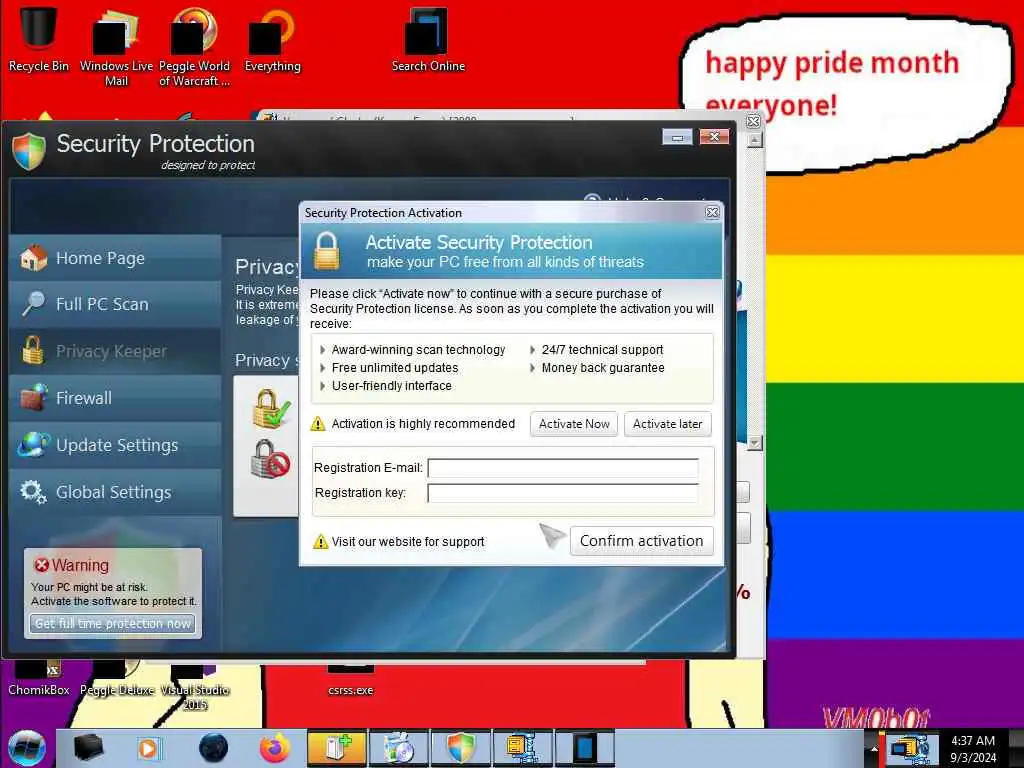1024x768 pixels.
Task: Click the gold padlock in activation header
Action: click(327, 251)
